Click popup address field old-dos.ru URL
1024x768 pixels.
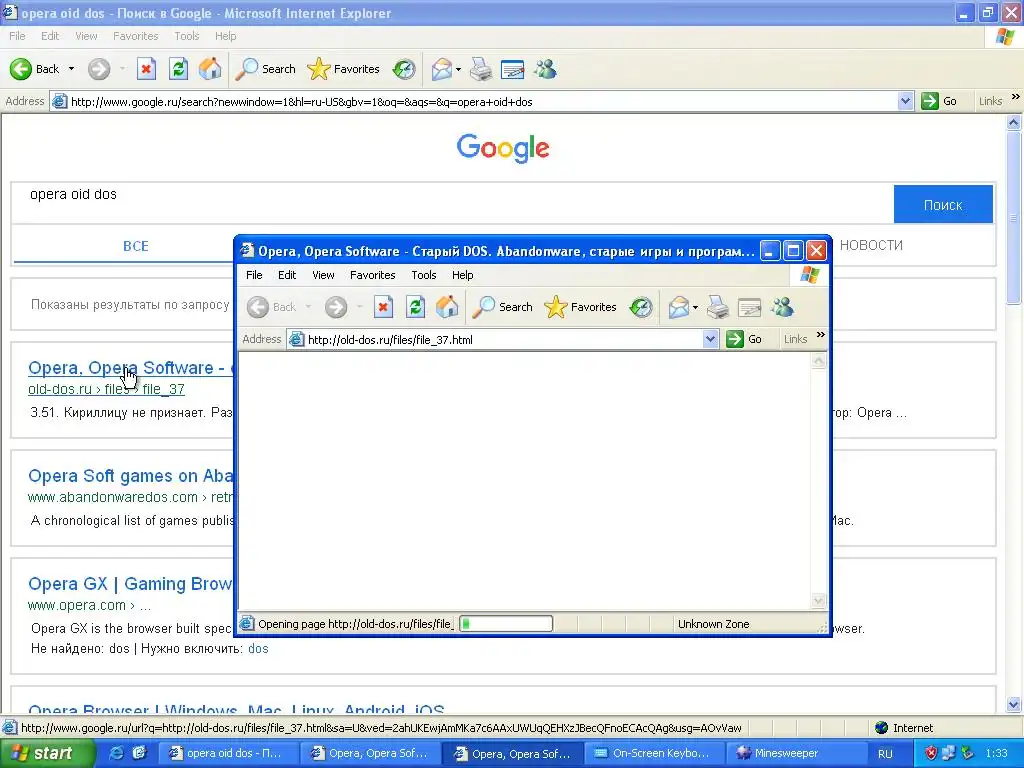point(504,339)
